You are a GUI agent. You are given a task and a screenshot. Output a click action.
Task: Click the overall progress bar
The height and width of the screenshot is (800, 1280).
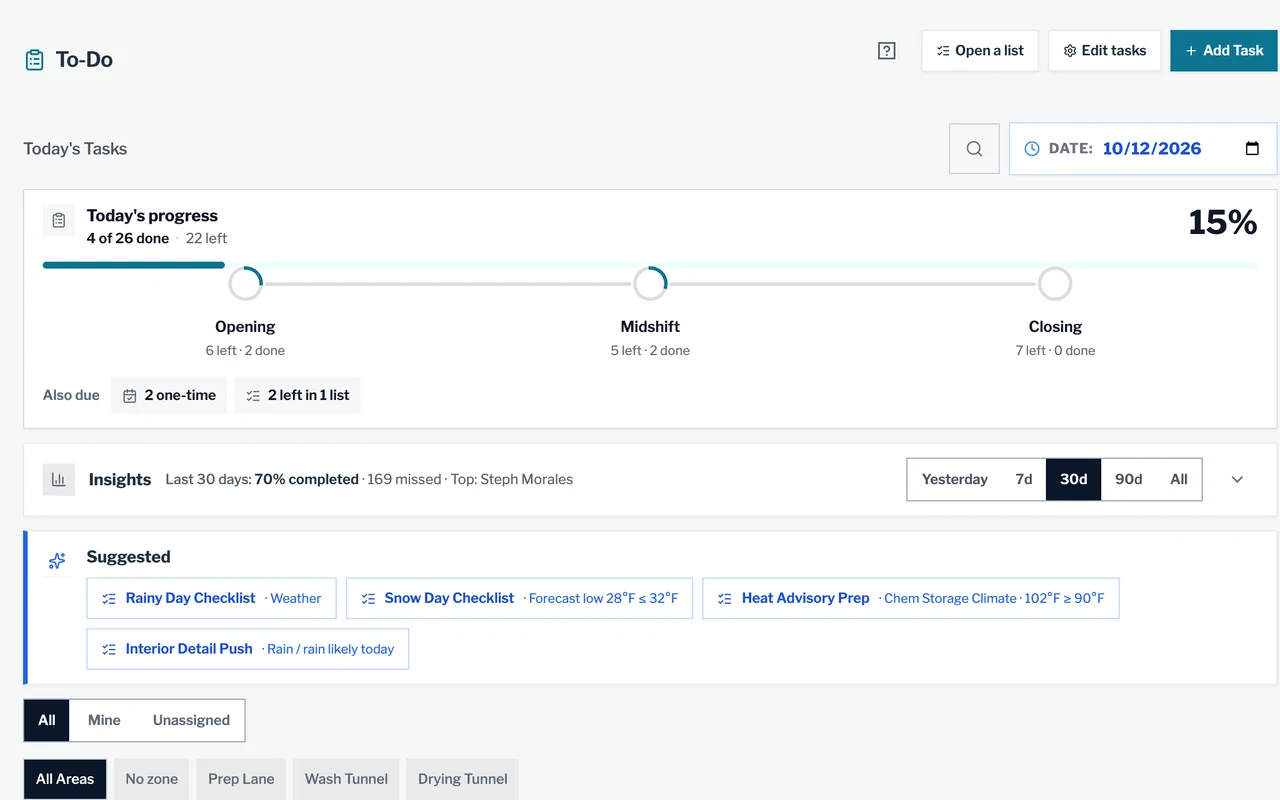pyautogui.click(x=650, y=265)
